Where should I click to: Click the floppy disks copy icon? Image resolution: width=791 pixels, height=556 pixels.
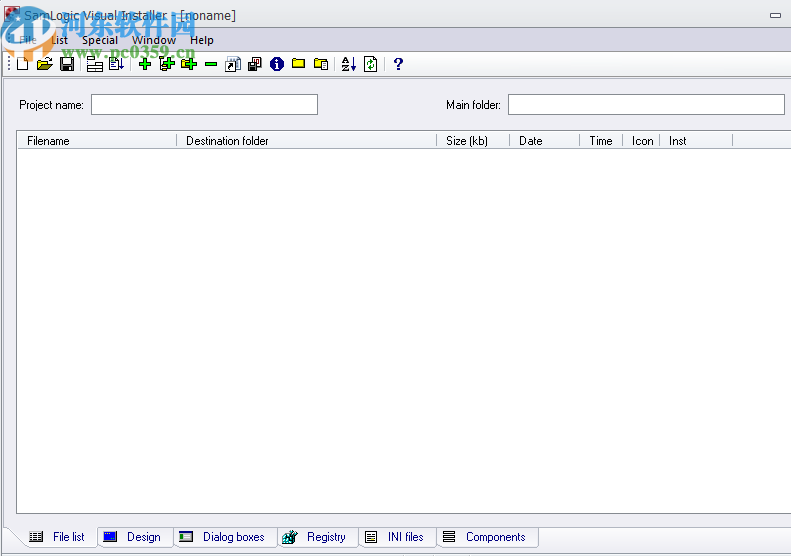point(255,64)
